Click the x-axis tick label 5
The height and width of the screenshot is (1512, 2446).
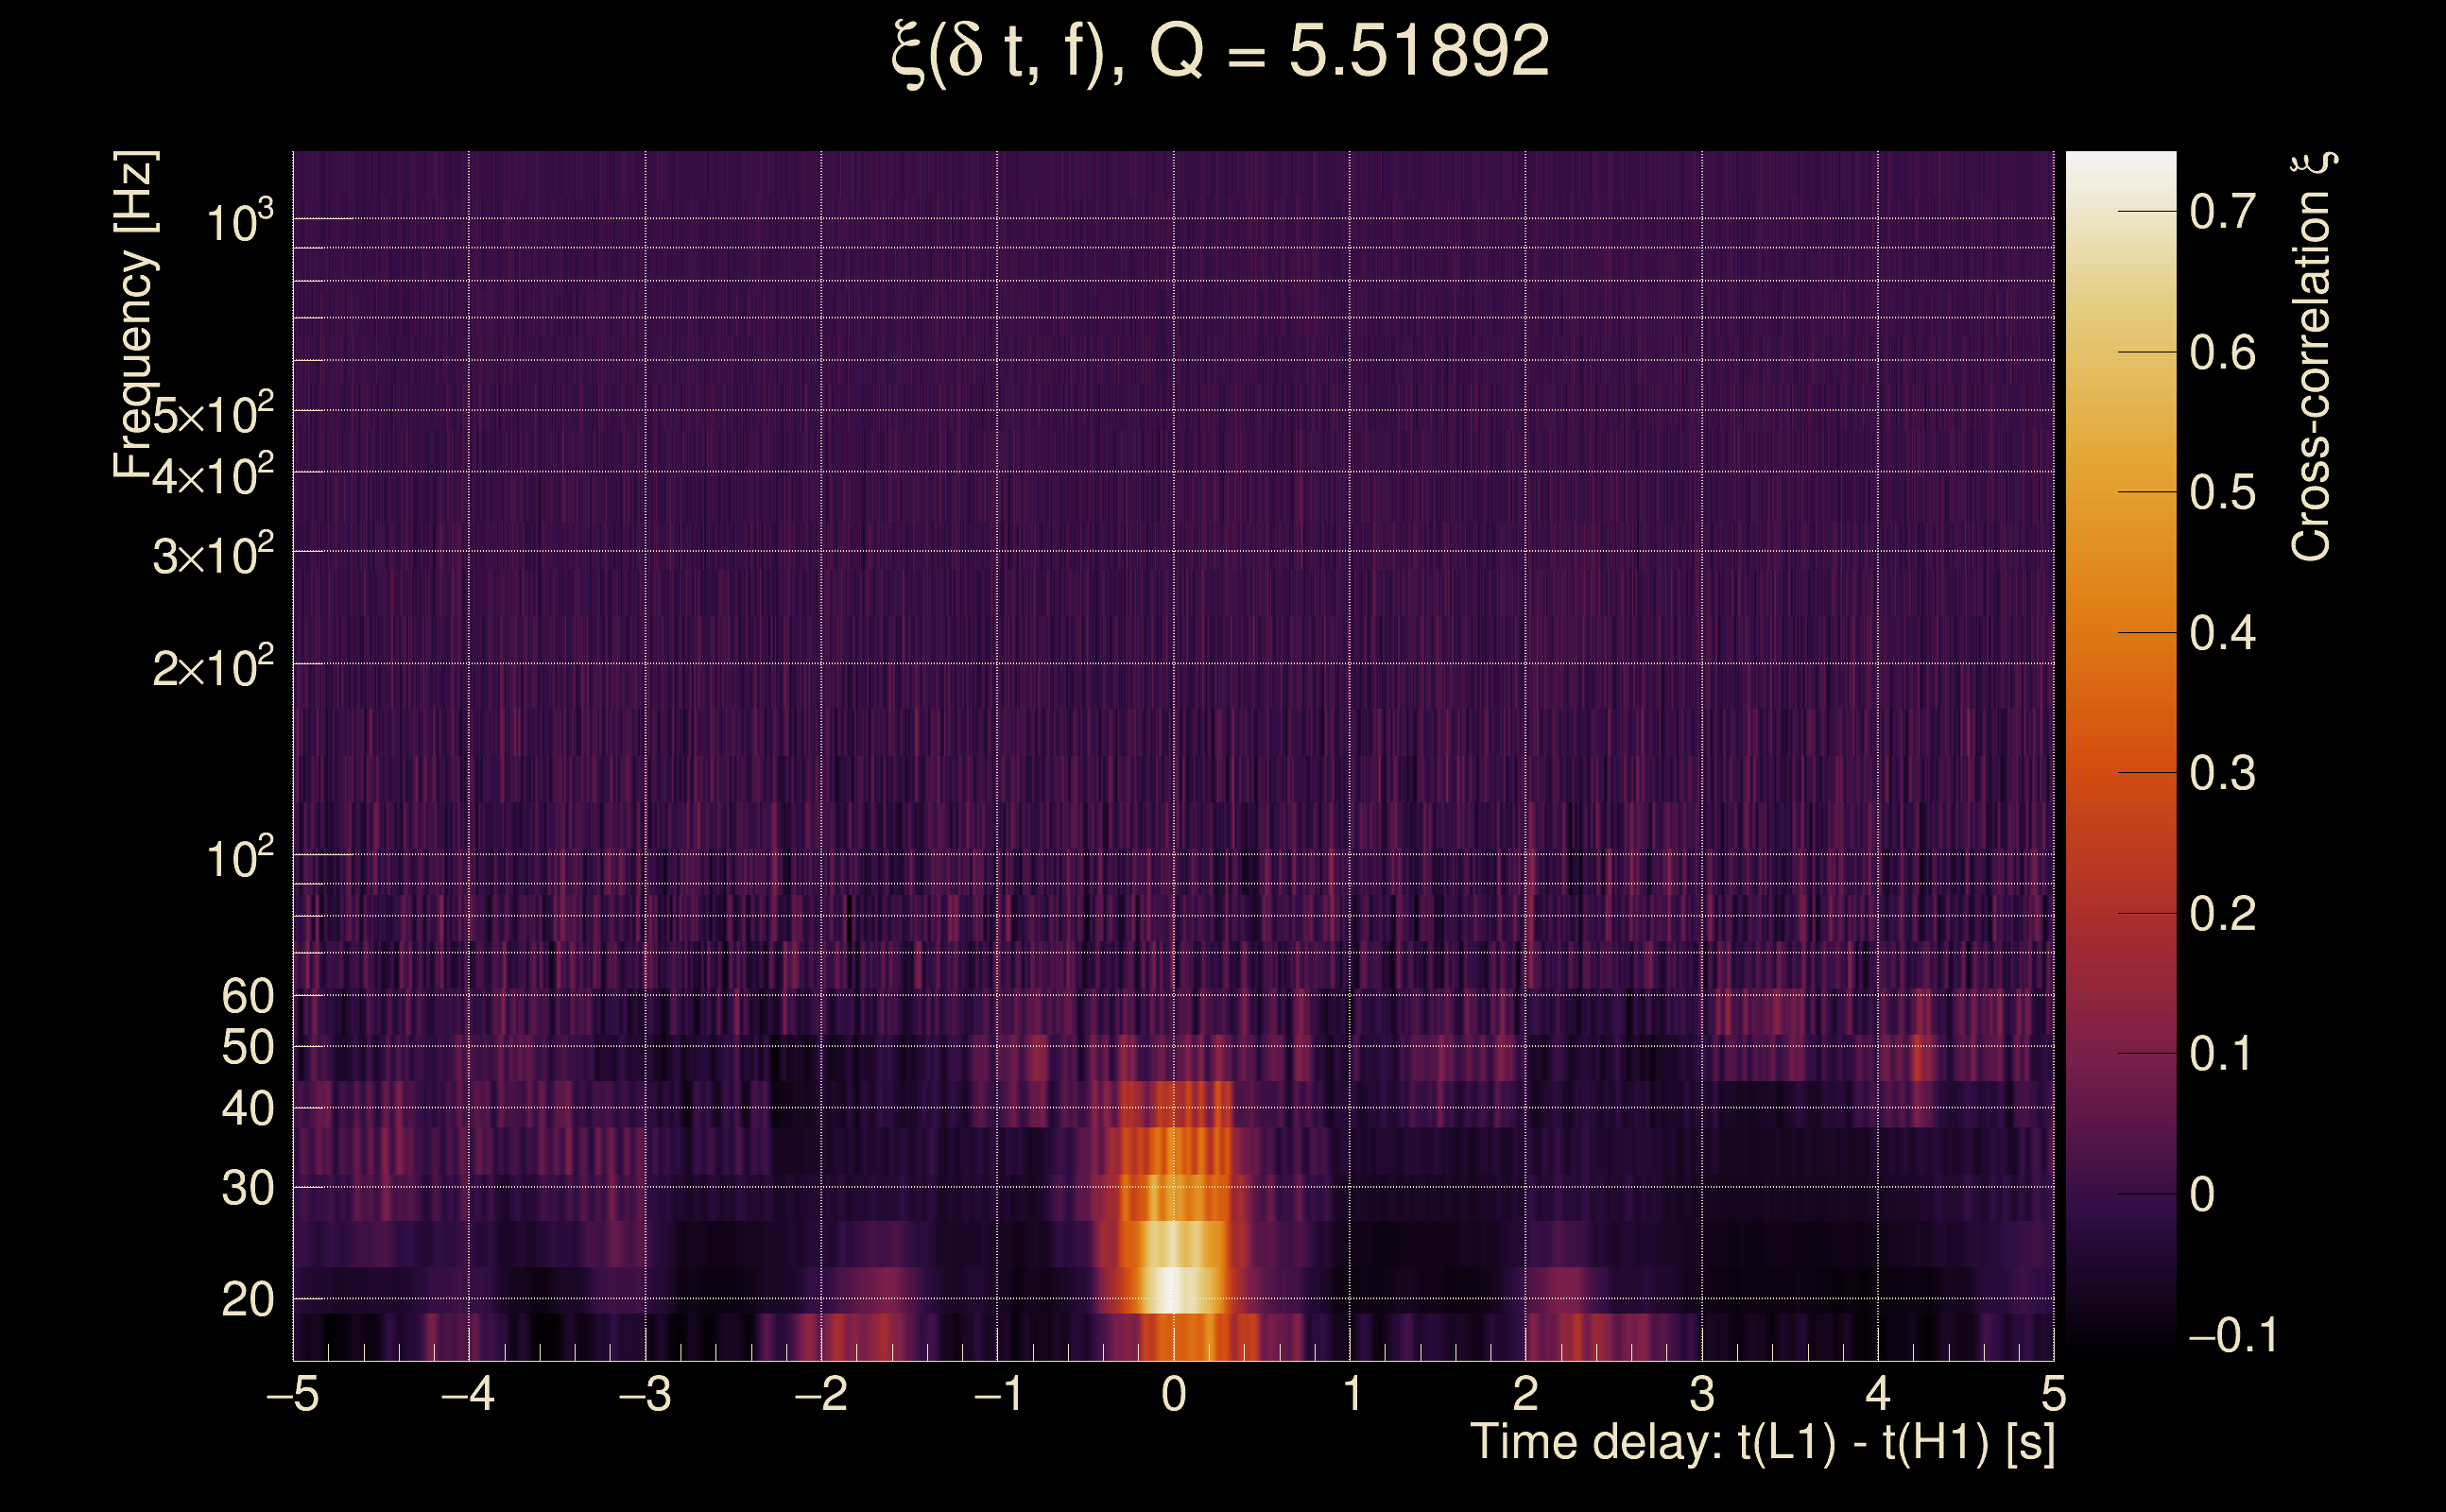pyautogui.click(x=2053, y=1395)
